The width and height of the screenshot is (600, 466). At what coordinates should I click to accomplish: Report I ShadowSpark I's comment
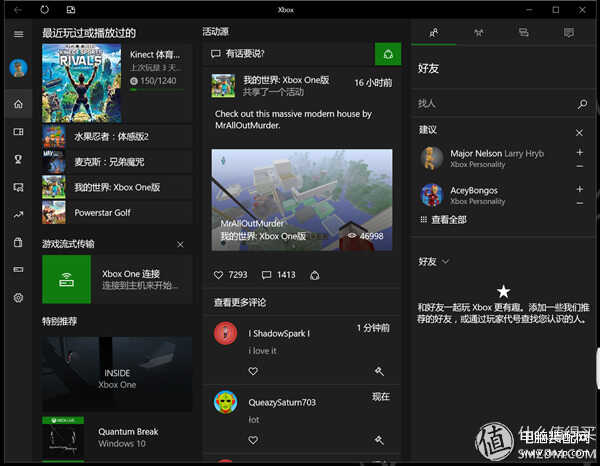tap(379, 371)
